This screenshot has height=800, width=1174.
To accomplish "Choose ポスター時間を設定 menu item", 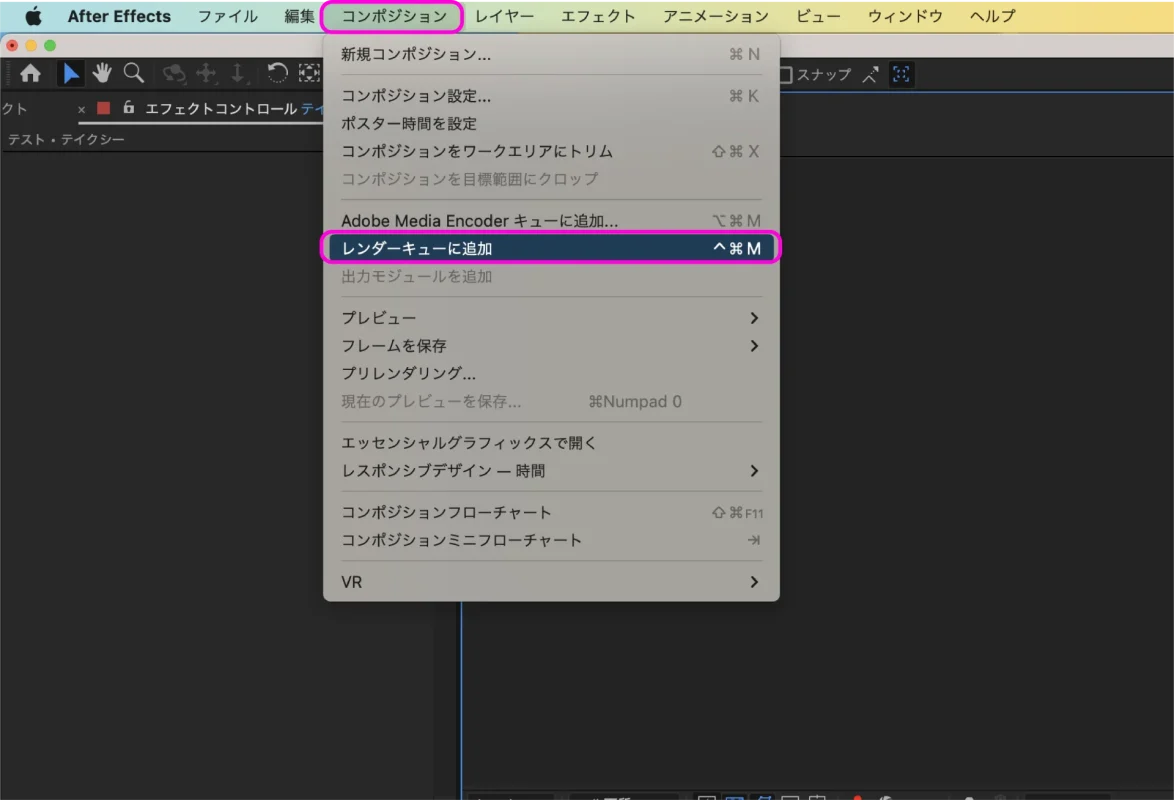I will point(551,124).
